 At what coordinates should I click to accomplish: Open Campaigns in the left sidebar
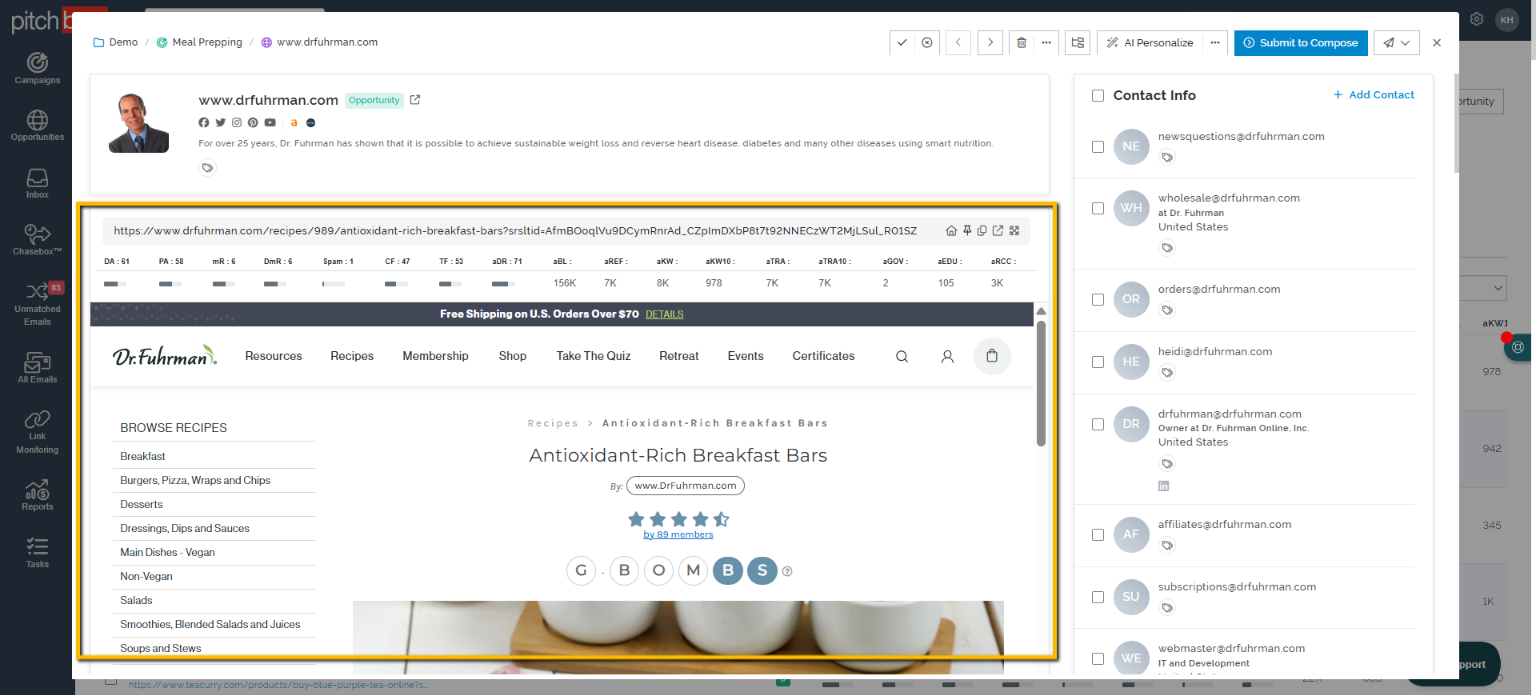point(37,67)
